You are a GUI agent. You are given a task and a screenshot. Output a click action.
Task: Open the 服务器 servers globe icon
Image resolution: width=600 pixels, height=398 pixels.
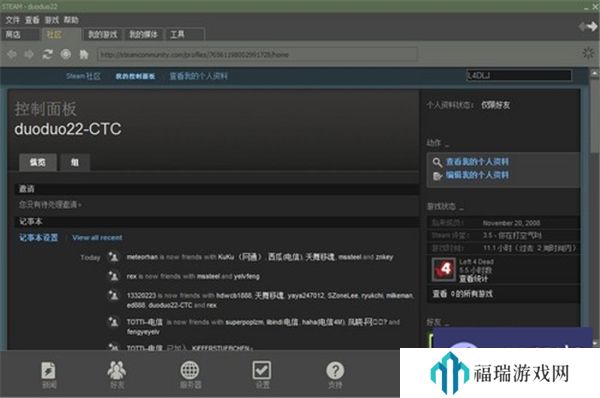pyautogui.click(x=190, y=375)
